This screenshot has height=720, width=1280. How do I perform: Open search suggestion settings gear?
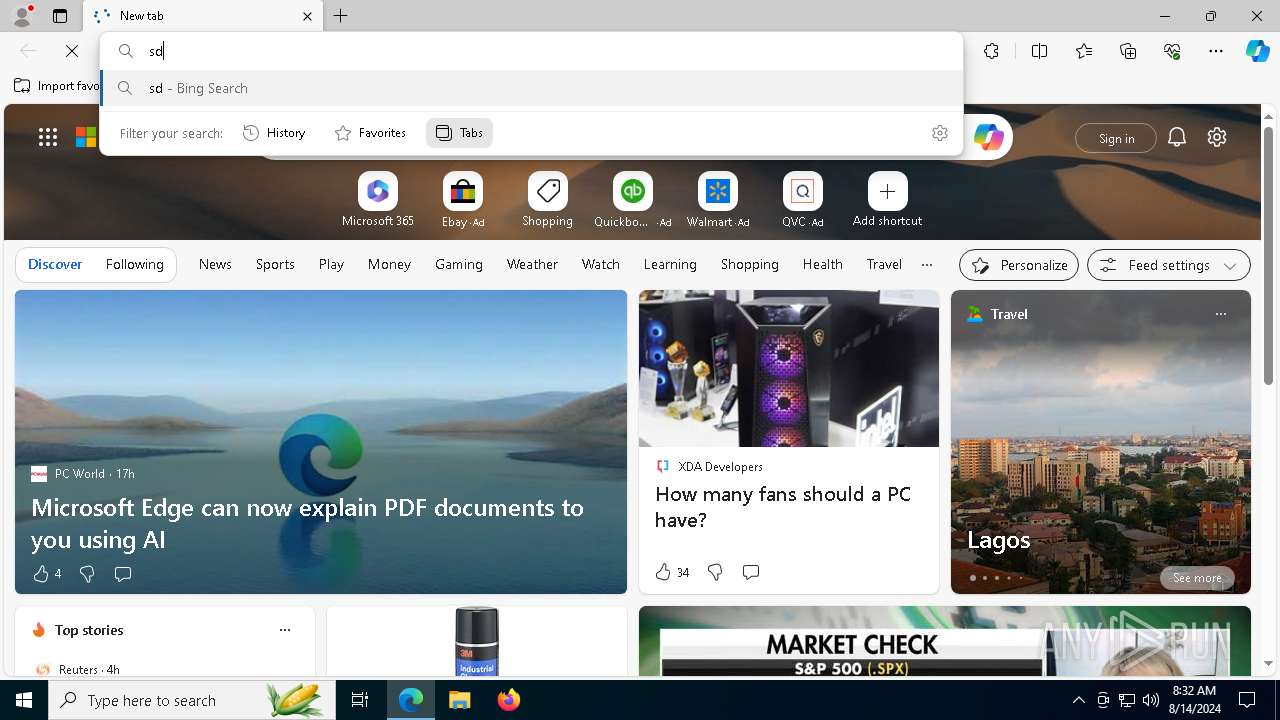coord(940,133)
